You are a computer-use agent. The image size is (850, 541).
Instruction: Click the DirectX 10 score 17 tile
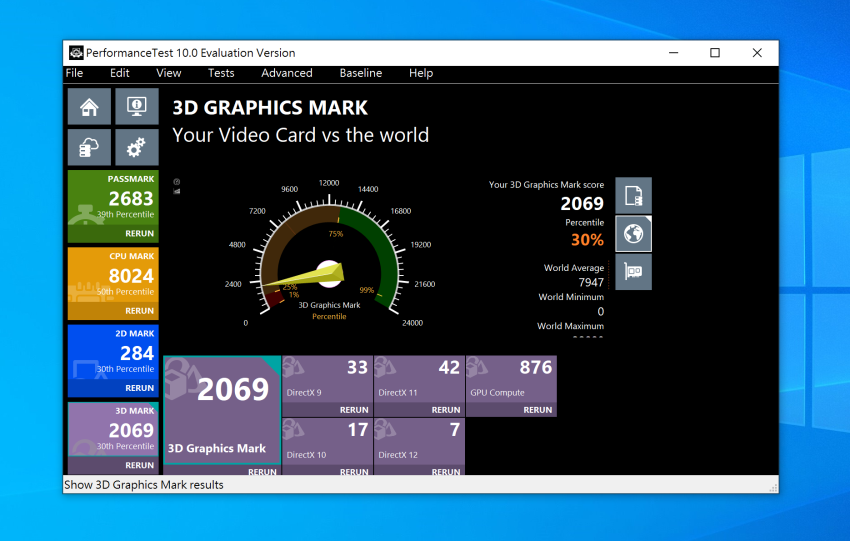click(327, 447)
